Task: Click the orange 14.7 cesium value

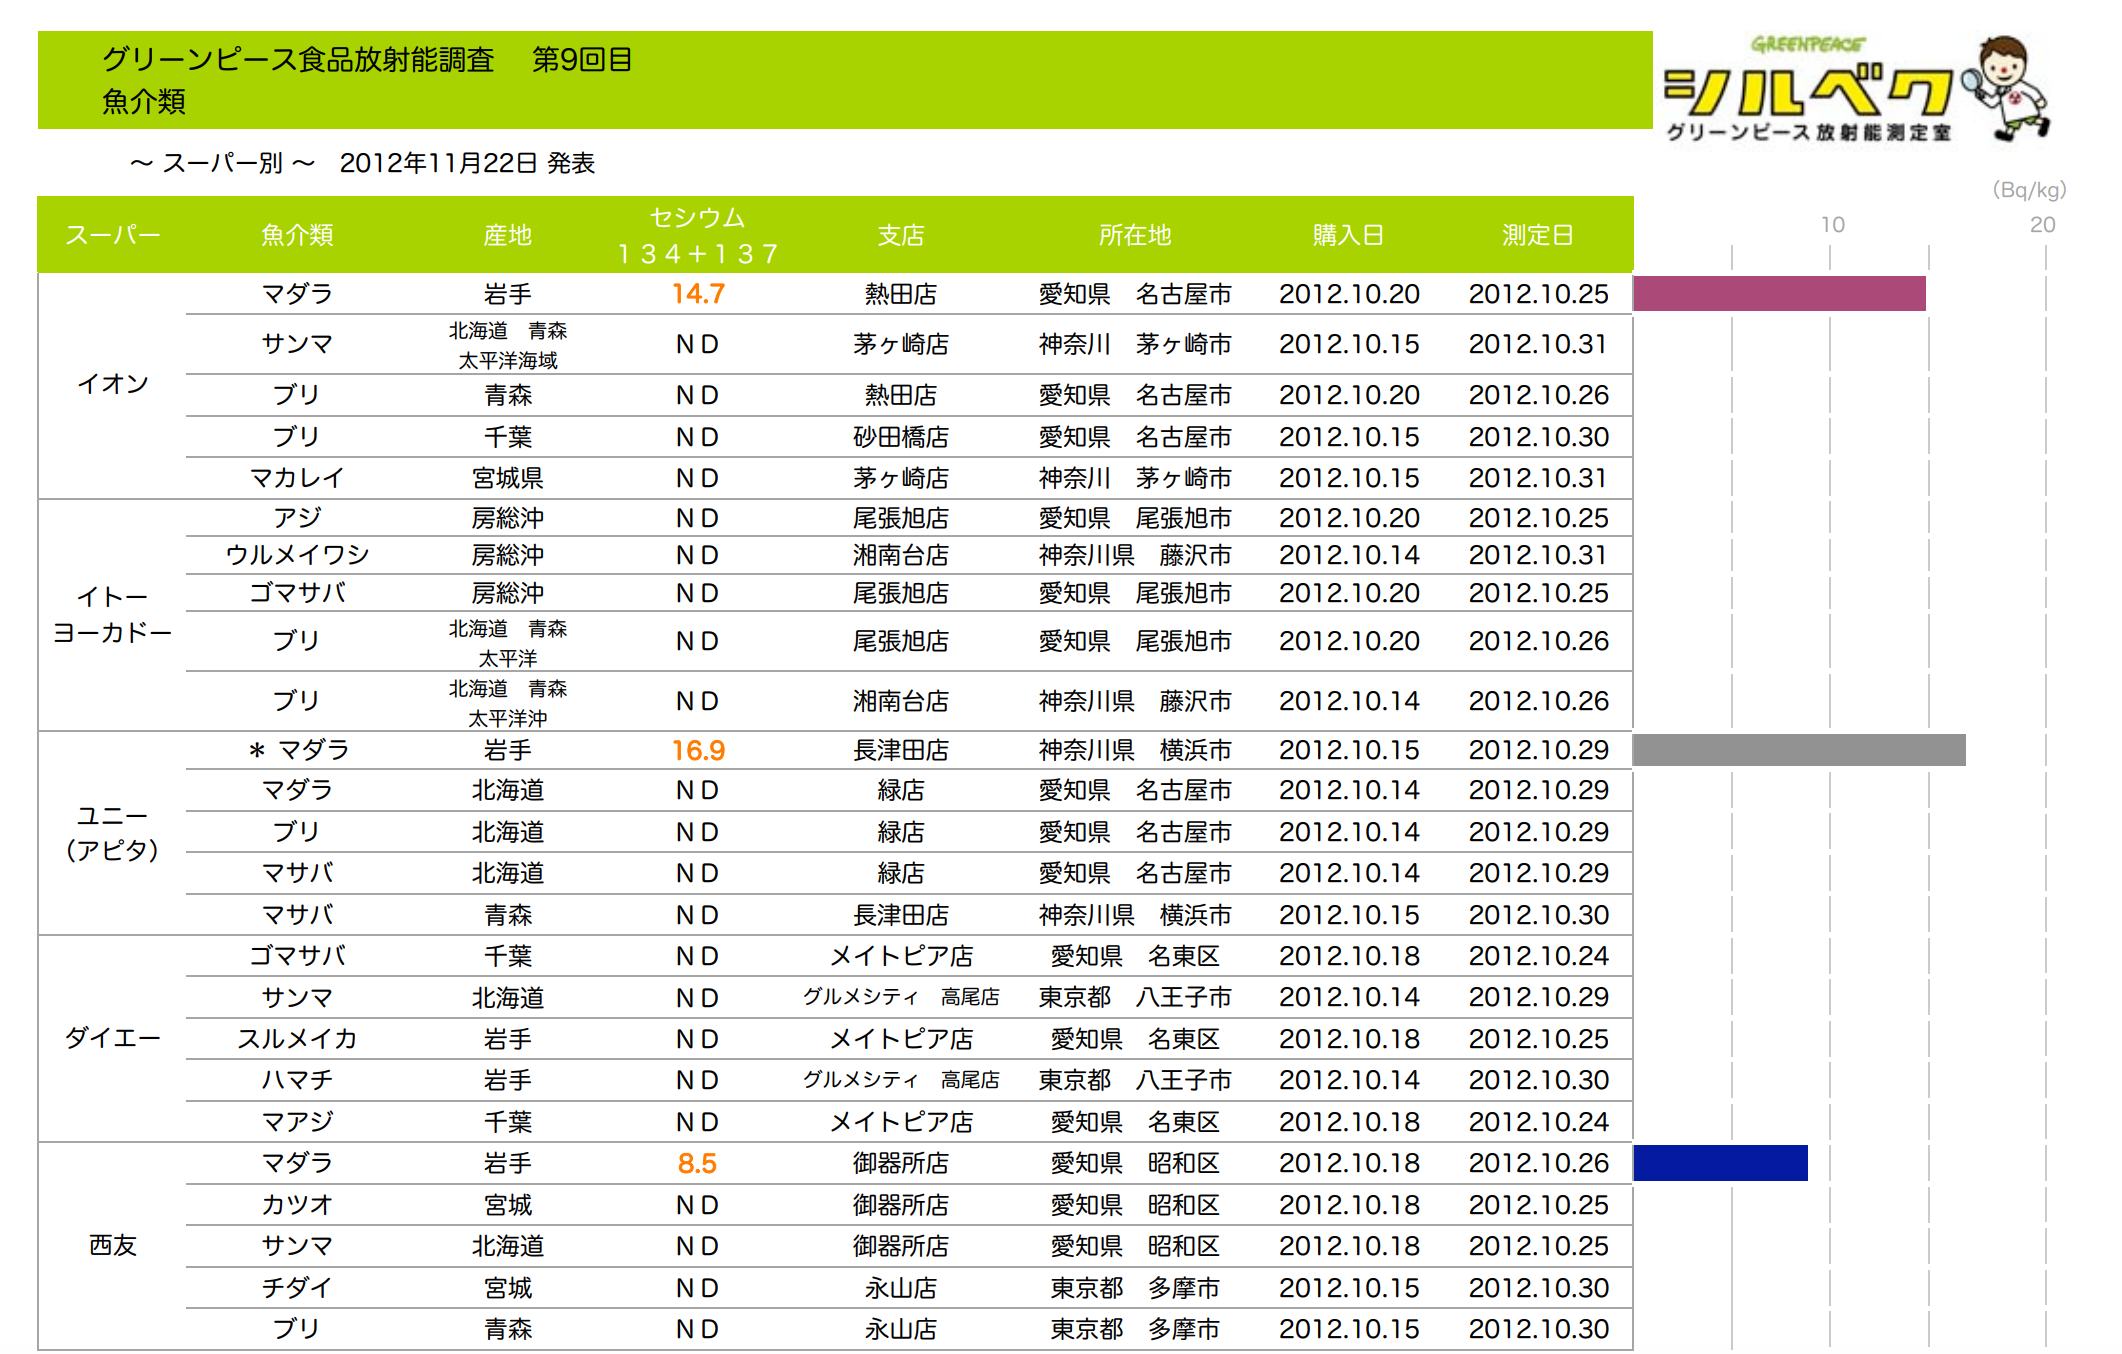Action: [698, 294]
